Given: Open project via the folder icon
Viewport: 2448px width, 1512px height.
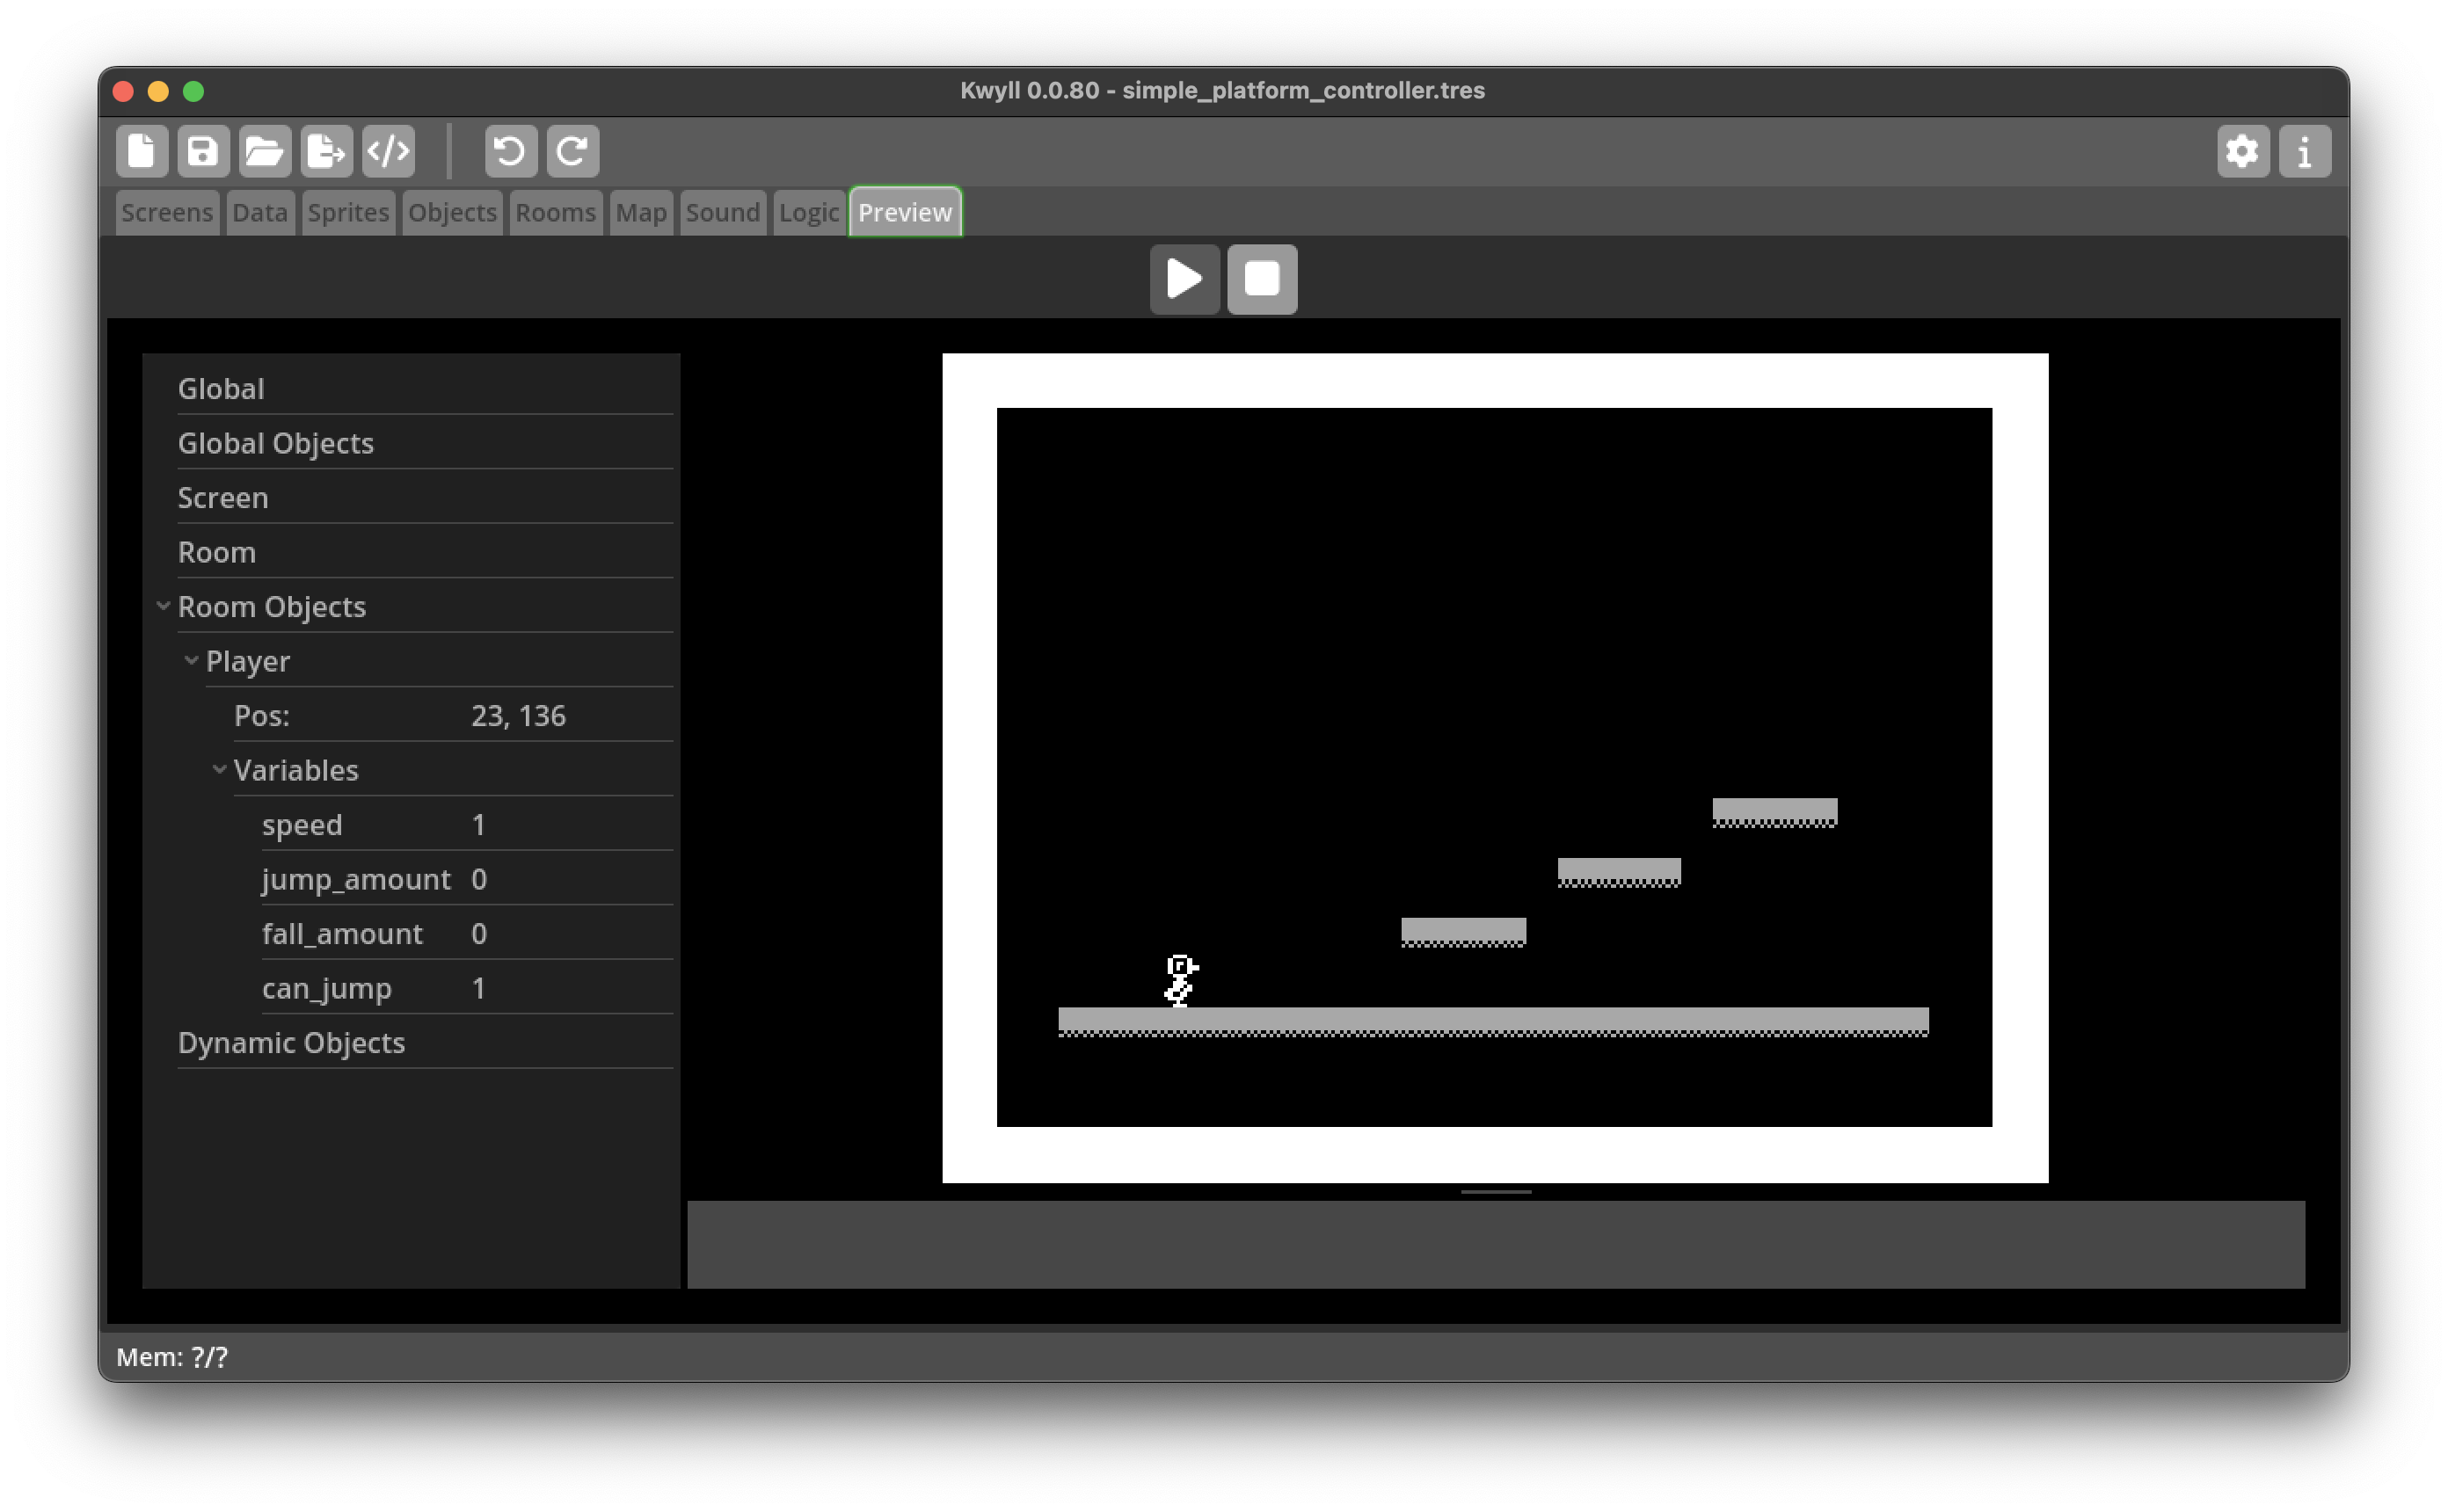Looking at the screenshot, I should (265, 151).
